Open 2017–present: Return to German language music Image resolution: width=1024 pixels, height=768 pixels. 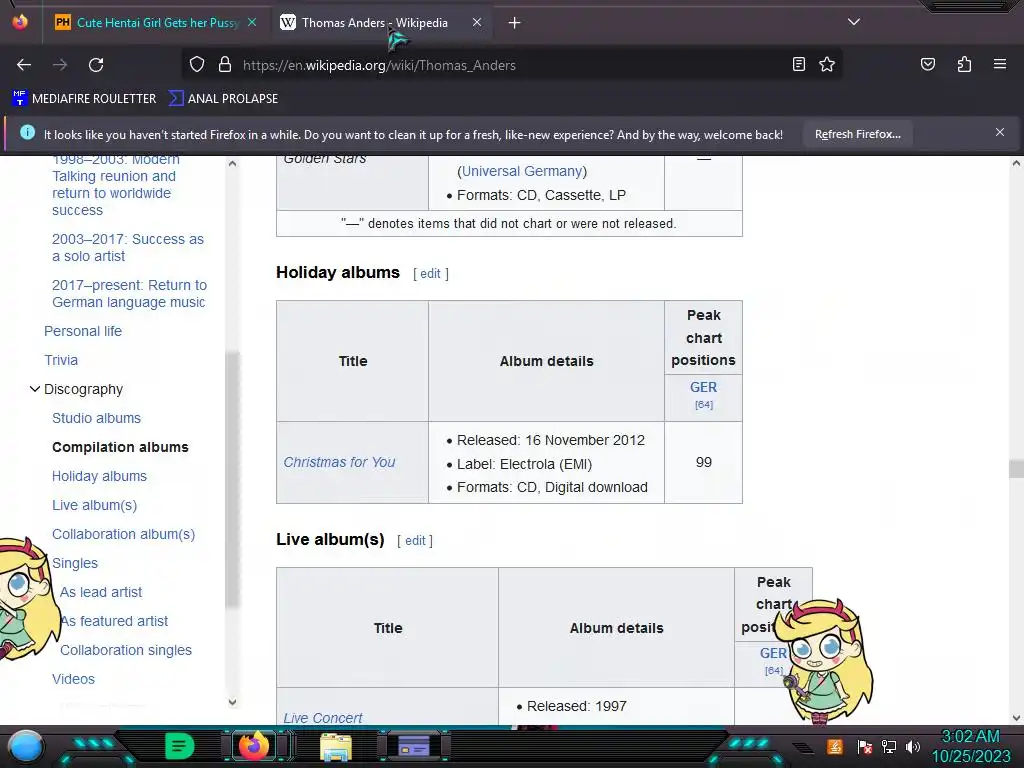[x=129, y=293]
